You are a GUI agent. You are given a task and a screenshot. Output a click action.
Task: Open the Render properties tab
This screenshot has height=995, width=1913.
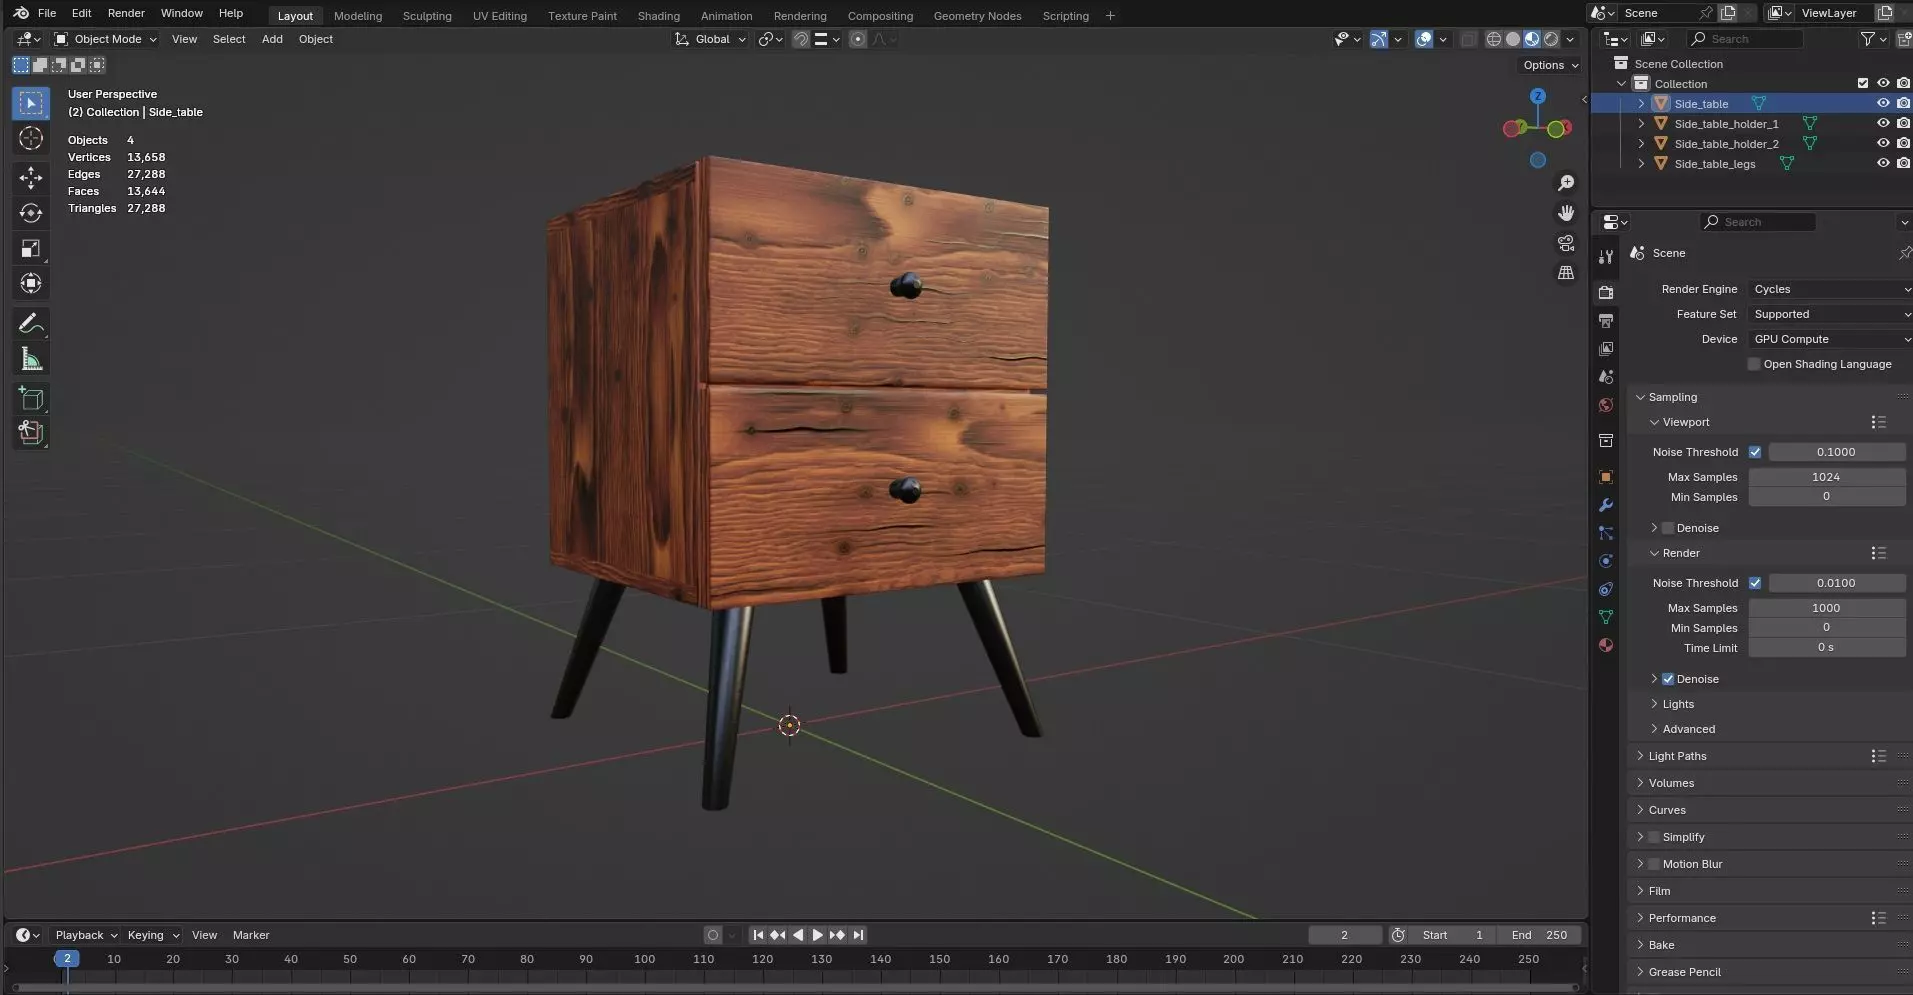pos(1606,292)
